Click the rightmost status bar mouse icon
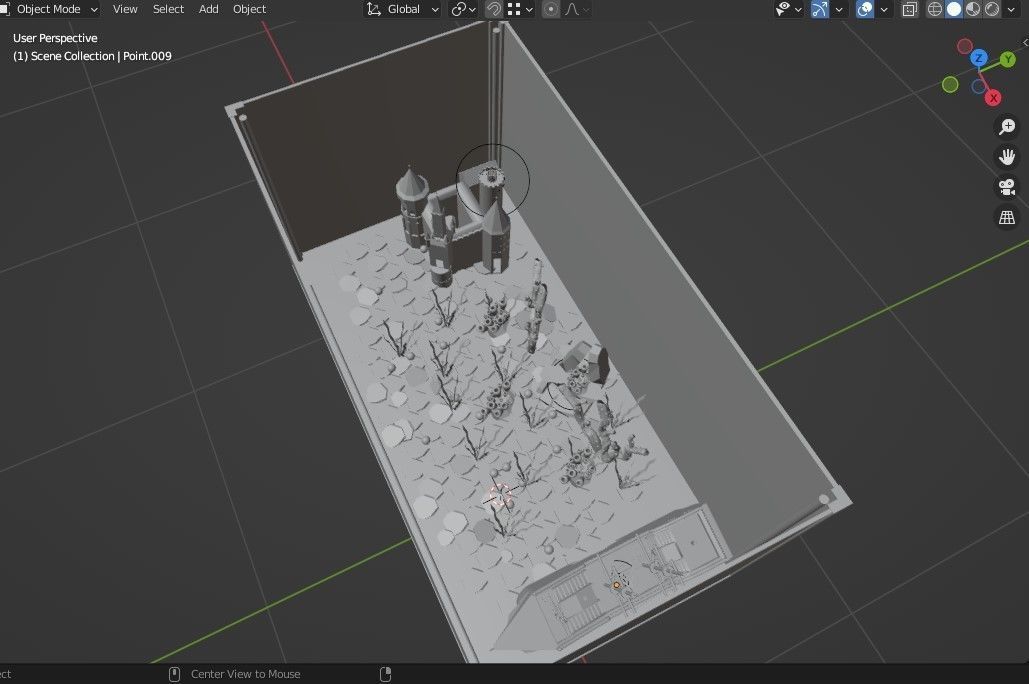The width and height of the screenshot is (1029, 684). [x=386, y=674]
